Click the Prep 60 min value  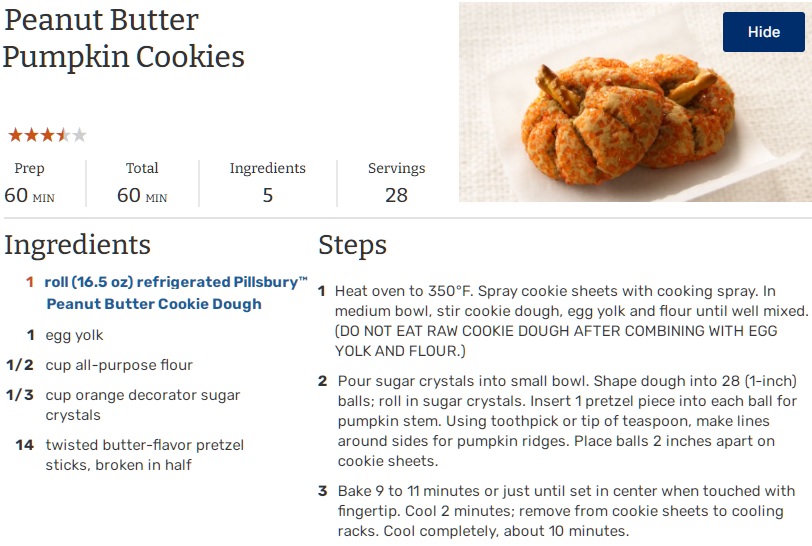click(x=30, y=195)
